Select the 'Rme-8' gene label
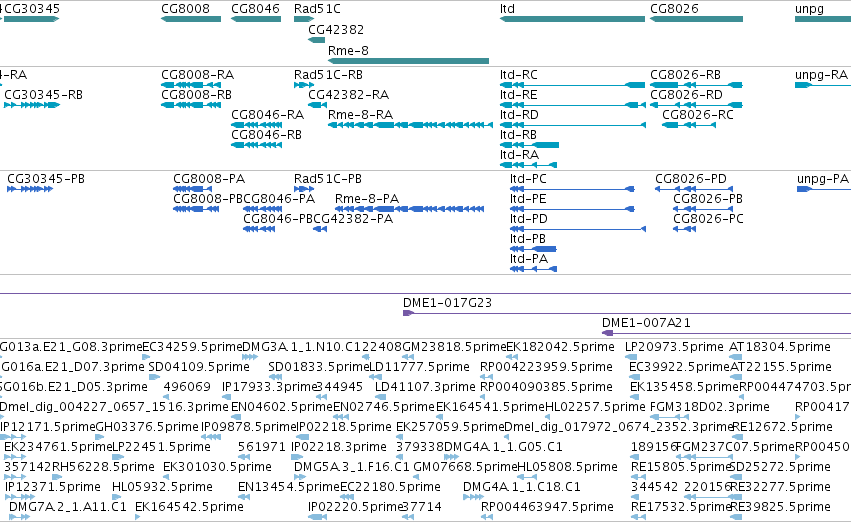The width and height of the screenshot is (851, 522). tap(348, 50)
